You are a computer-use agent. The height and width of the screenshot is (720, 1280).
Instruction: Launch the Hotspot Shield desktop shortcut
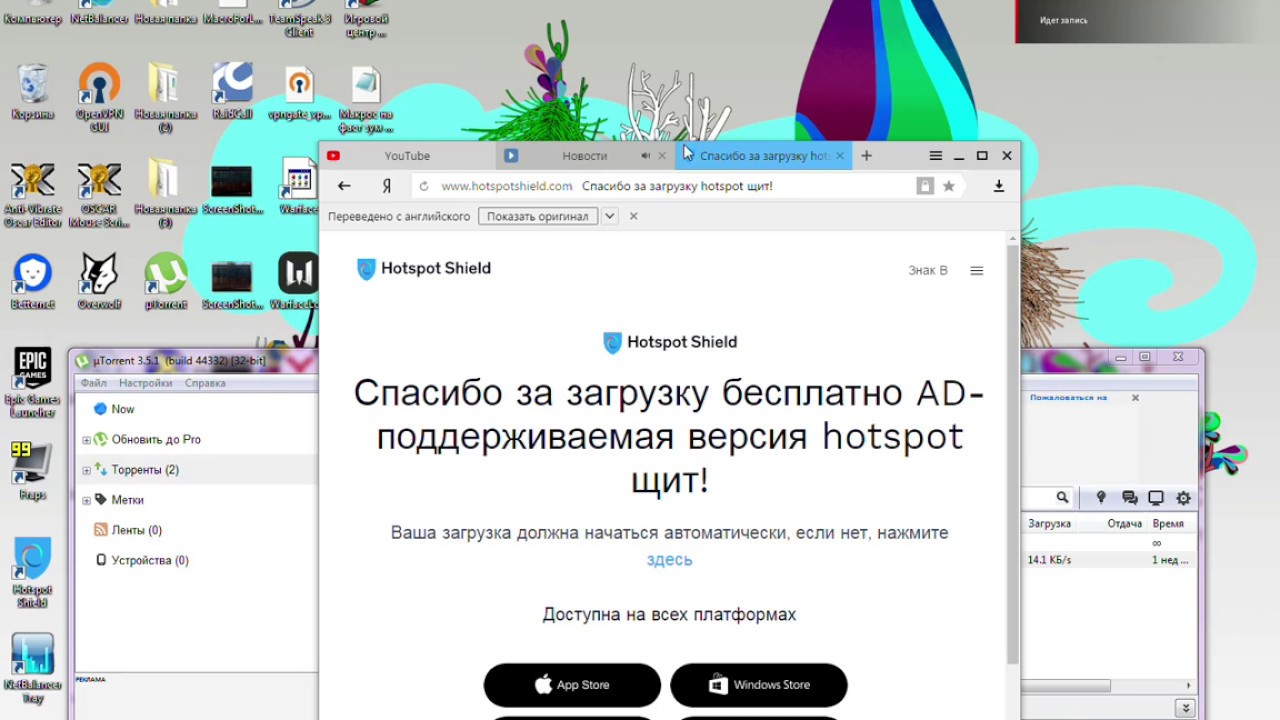click(x=33, y=573)
